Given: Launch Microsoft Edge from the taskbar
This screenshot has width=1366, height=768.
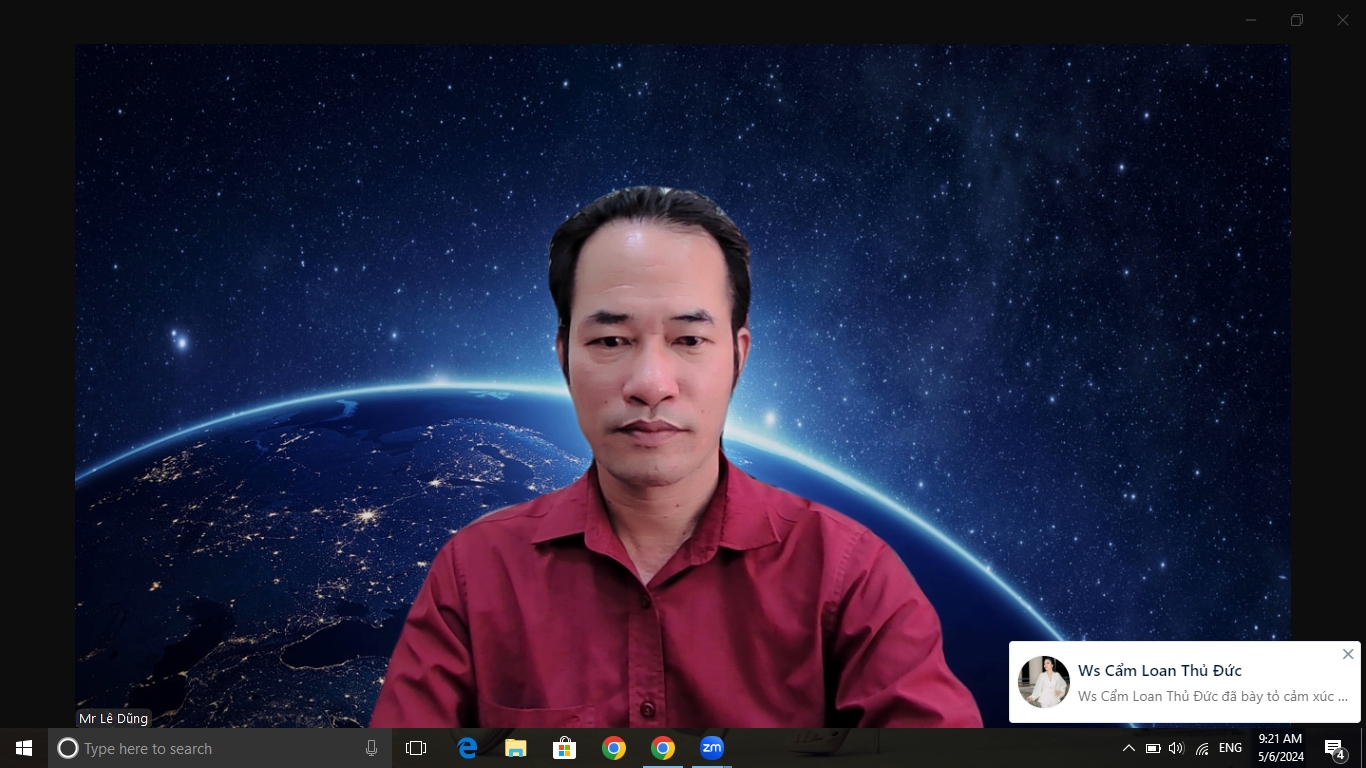Looking at the screenshot, I should [467, 748].
